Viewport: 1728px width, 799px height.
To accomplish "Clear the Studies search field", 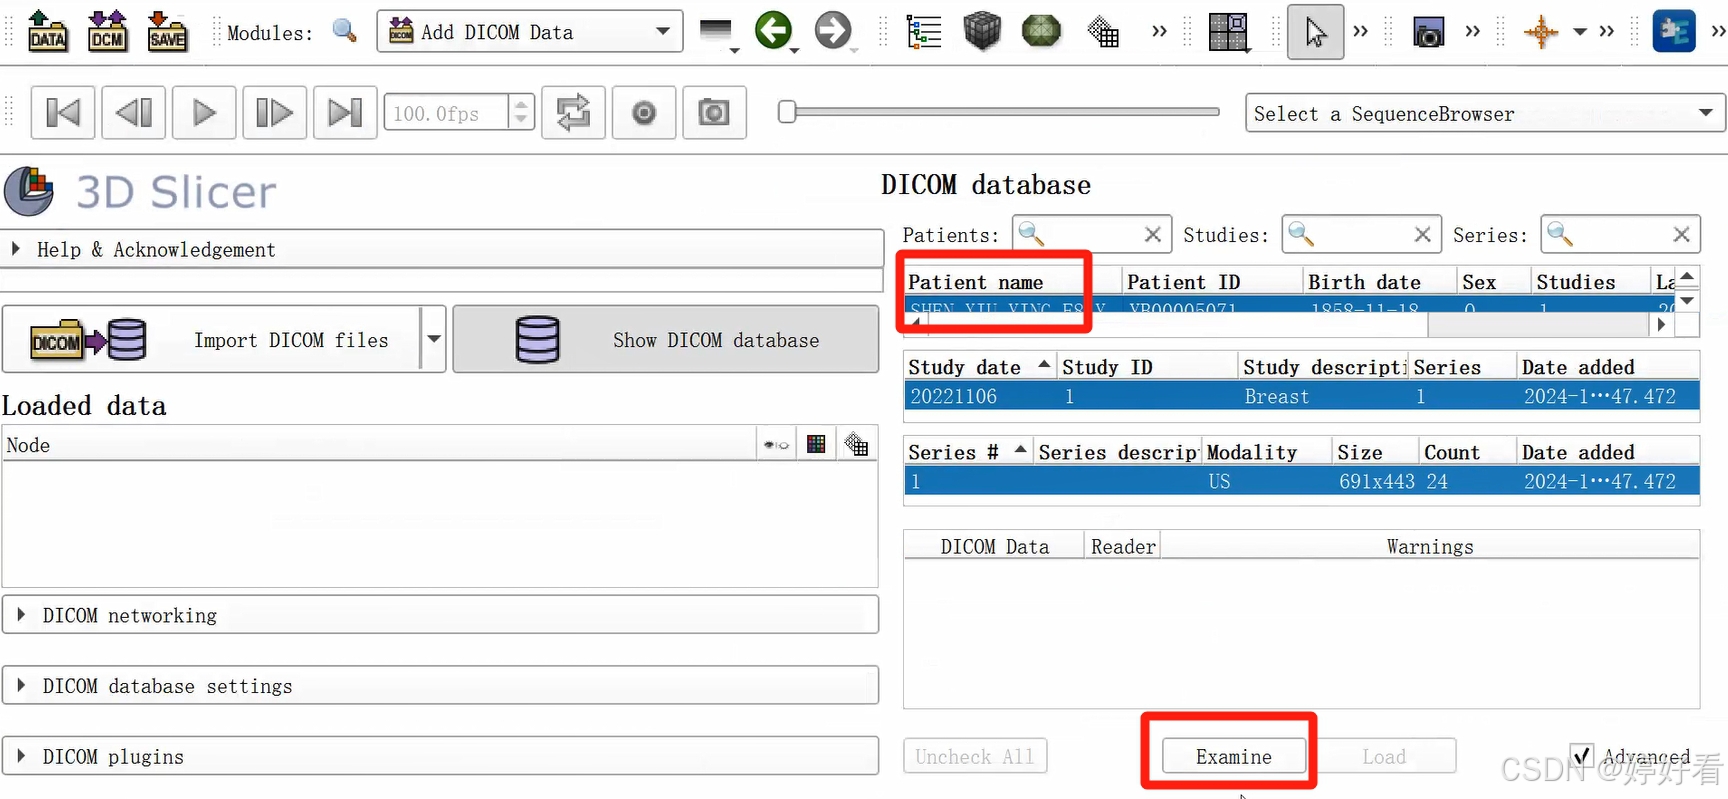I will [1423, 234].
